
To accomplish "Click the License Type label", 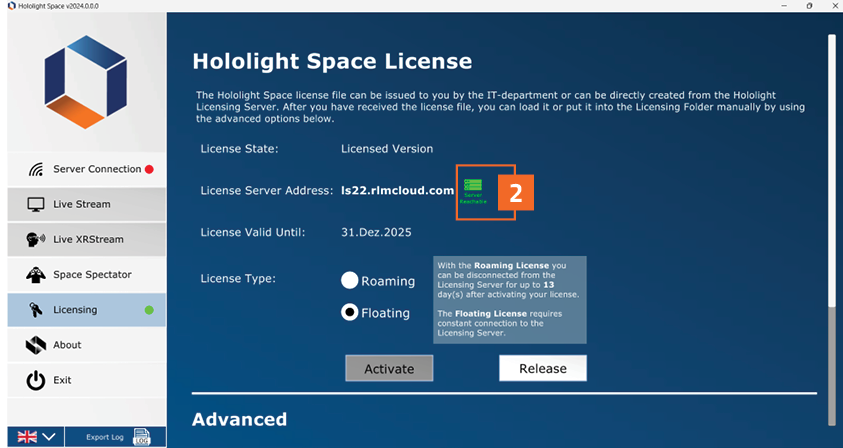I will (238, 279).
